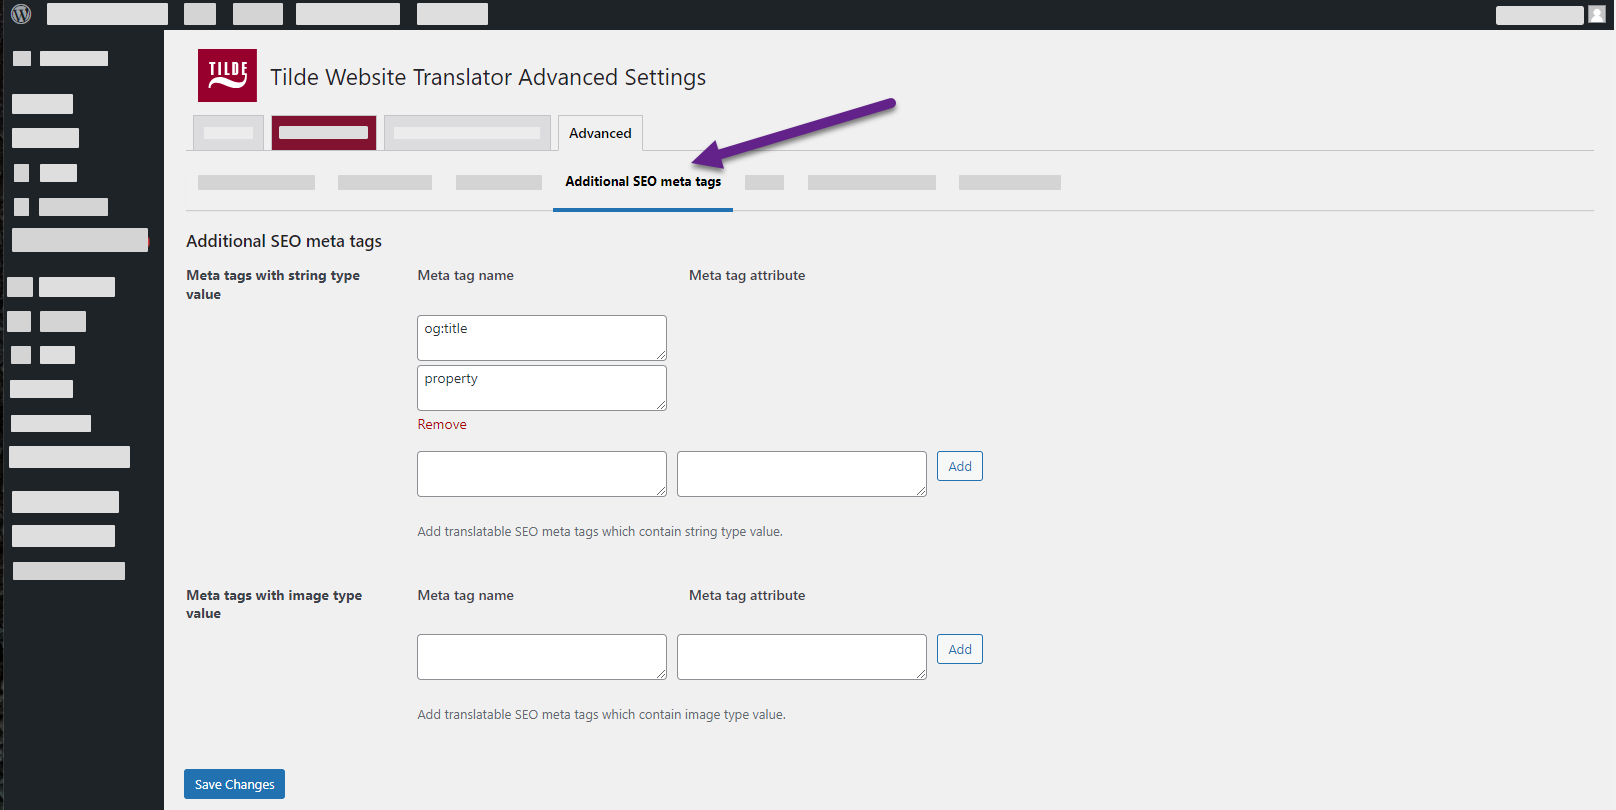The width and height of the screenshot is (1616, 810).
Task: Add the image type meta tag
Action: coord(960,649)
